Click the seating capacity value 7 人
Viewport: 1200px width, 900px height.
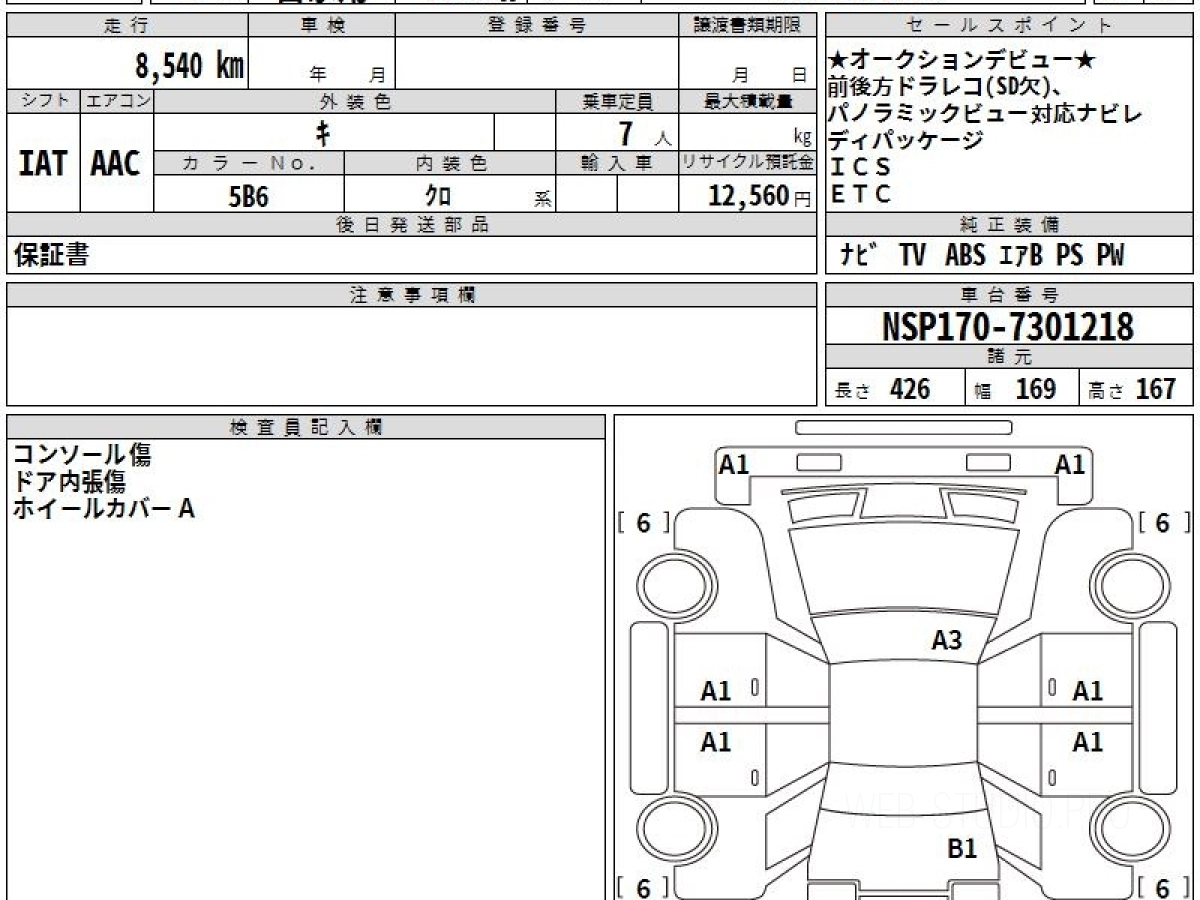[647, 132]
